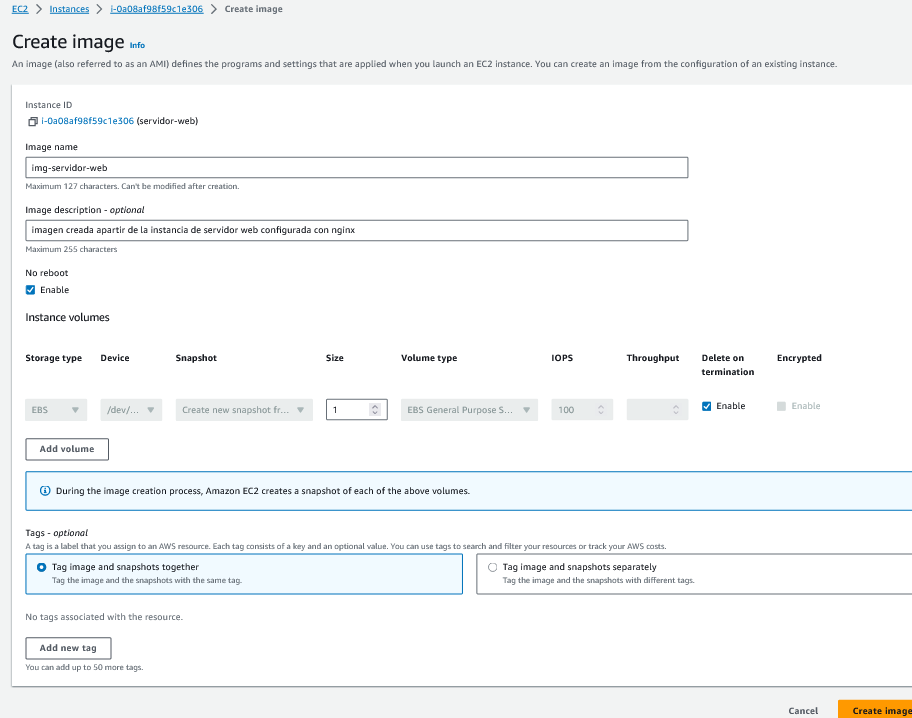Select Tag image and snapshots separately
This screenshot has height=718, width=912.
pos(492,567)
